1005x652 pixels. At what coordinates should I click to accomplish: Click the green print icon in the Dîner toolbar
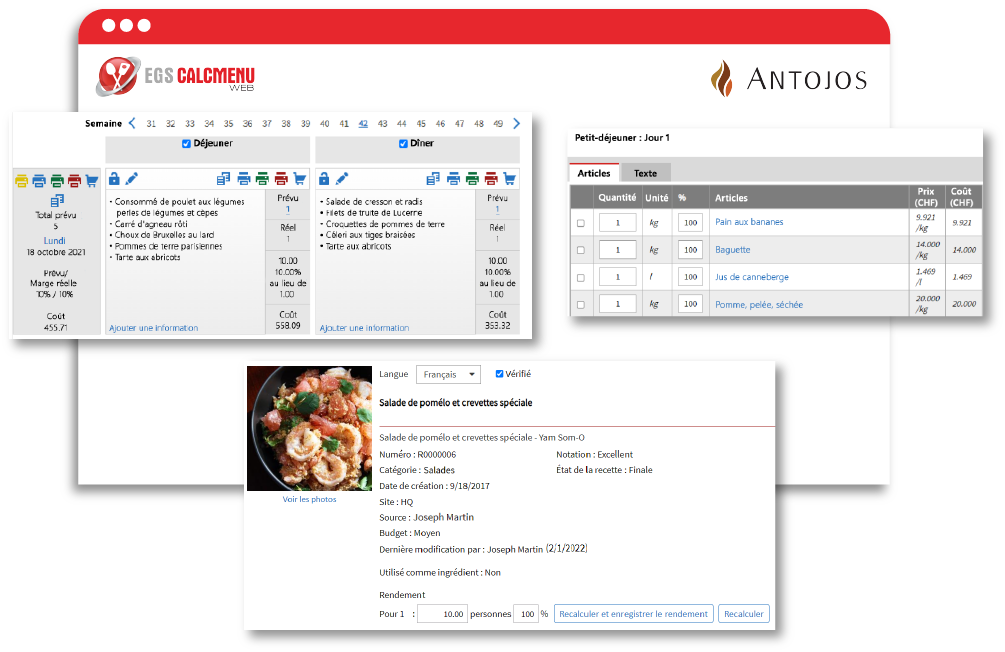pyautogui.click(x=472, y=178)
